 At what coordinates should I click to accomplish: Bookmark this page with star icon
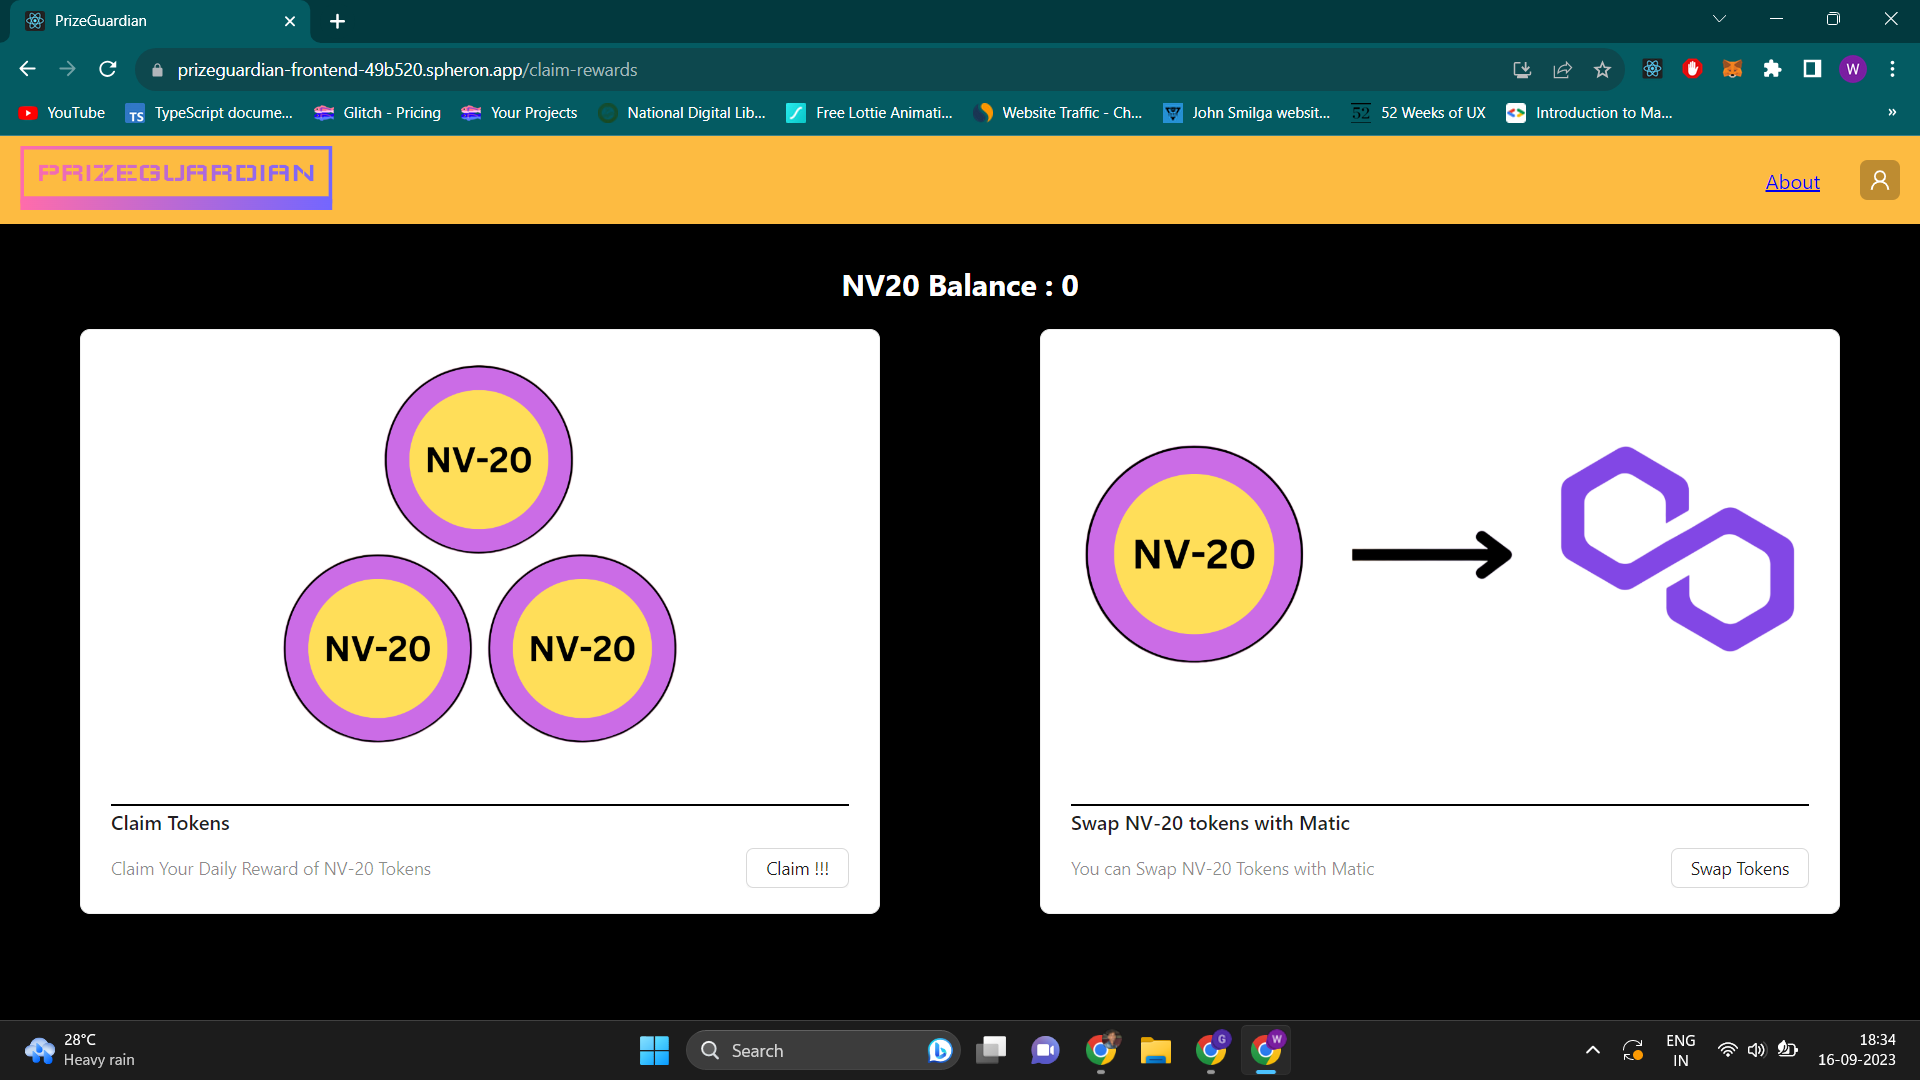(x=1602, y=69)
